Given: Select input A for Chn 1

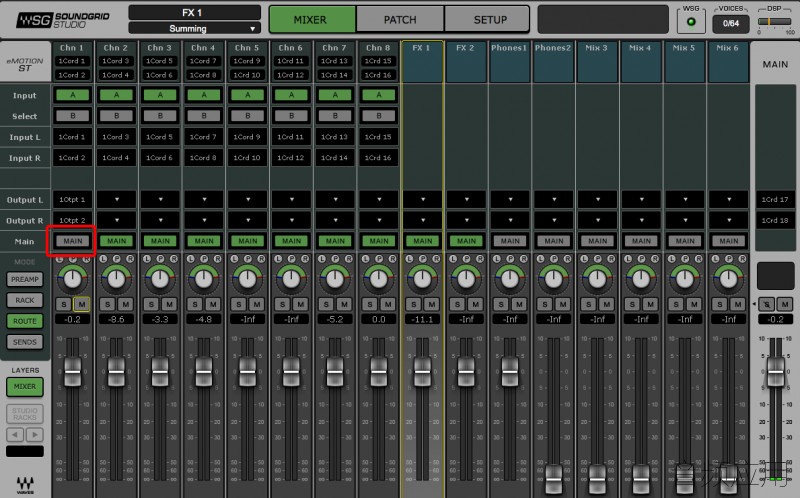Looking at the screenshot, I should pyautogui.click(x=72, y=95).
